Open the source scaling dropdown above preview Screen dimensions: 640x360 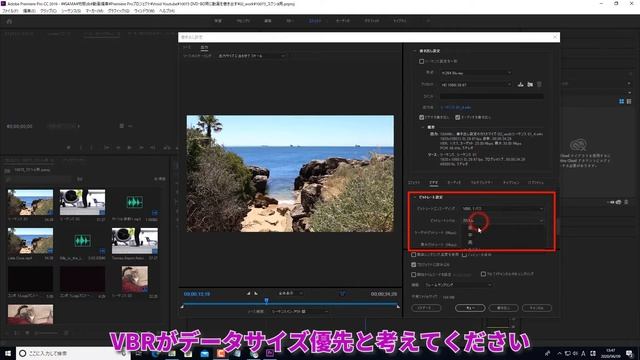(x=251, y=56)
